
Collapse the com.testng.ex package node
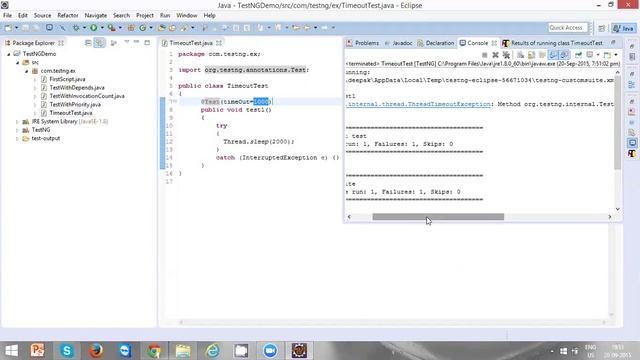[27, 71]
